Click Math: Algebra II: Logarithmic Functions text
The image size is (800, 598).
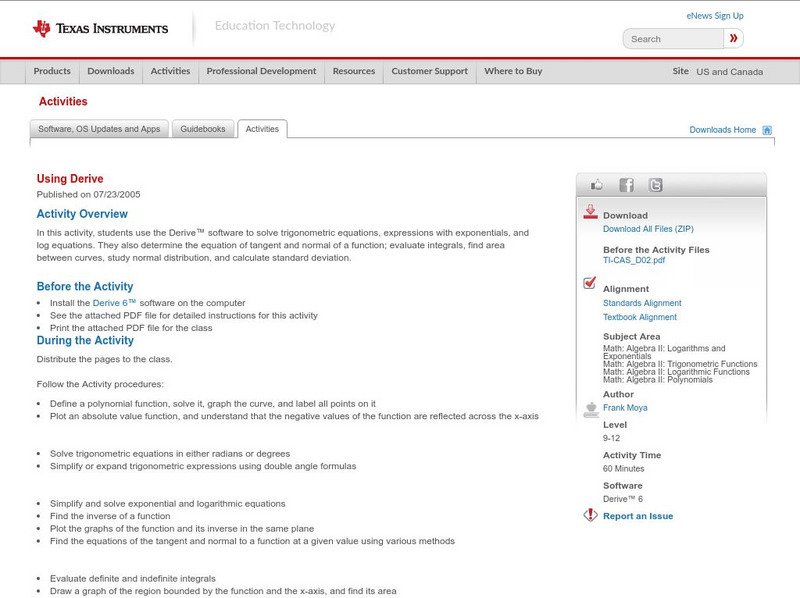point(677,372)
